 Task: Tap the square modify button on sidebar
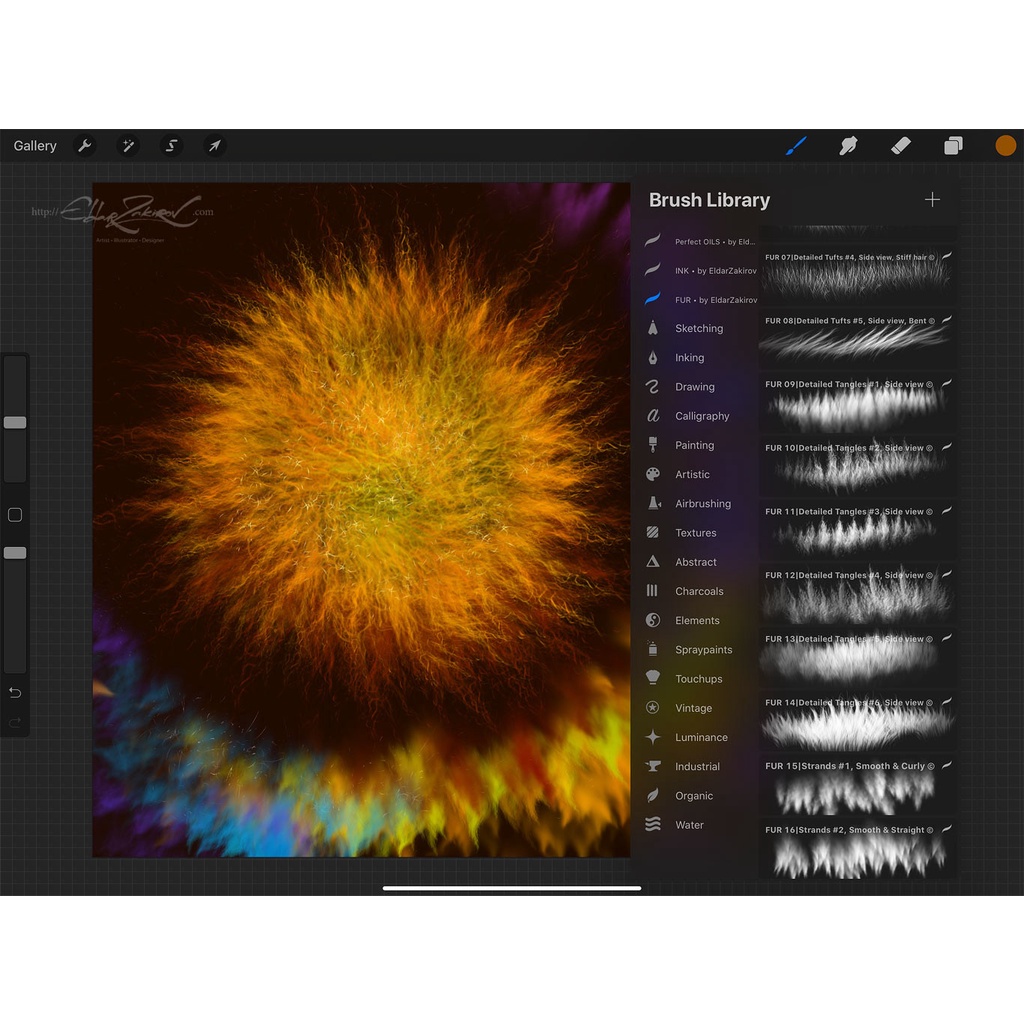[x=15, y=515]
